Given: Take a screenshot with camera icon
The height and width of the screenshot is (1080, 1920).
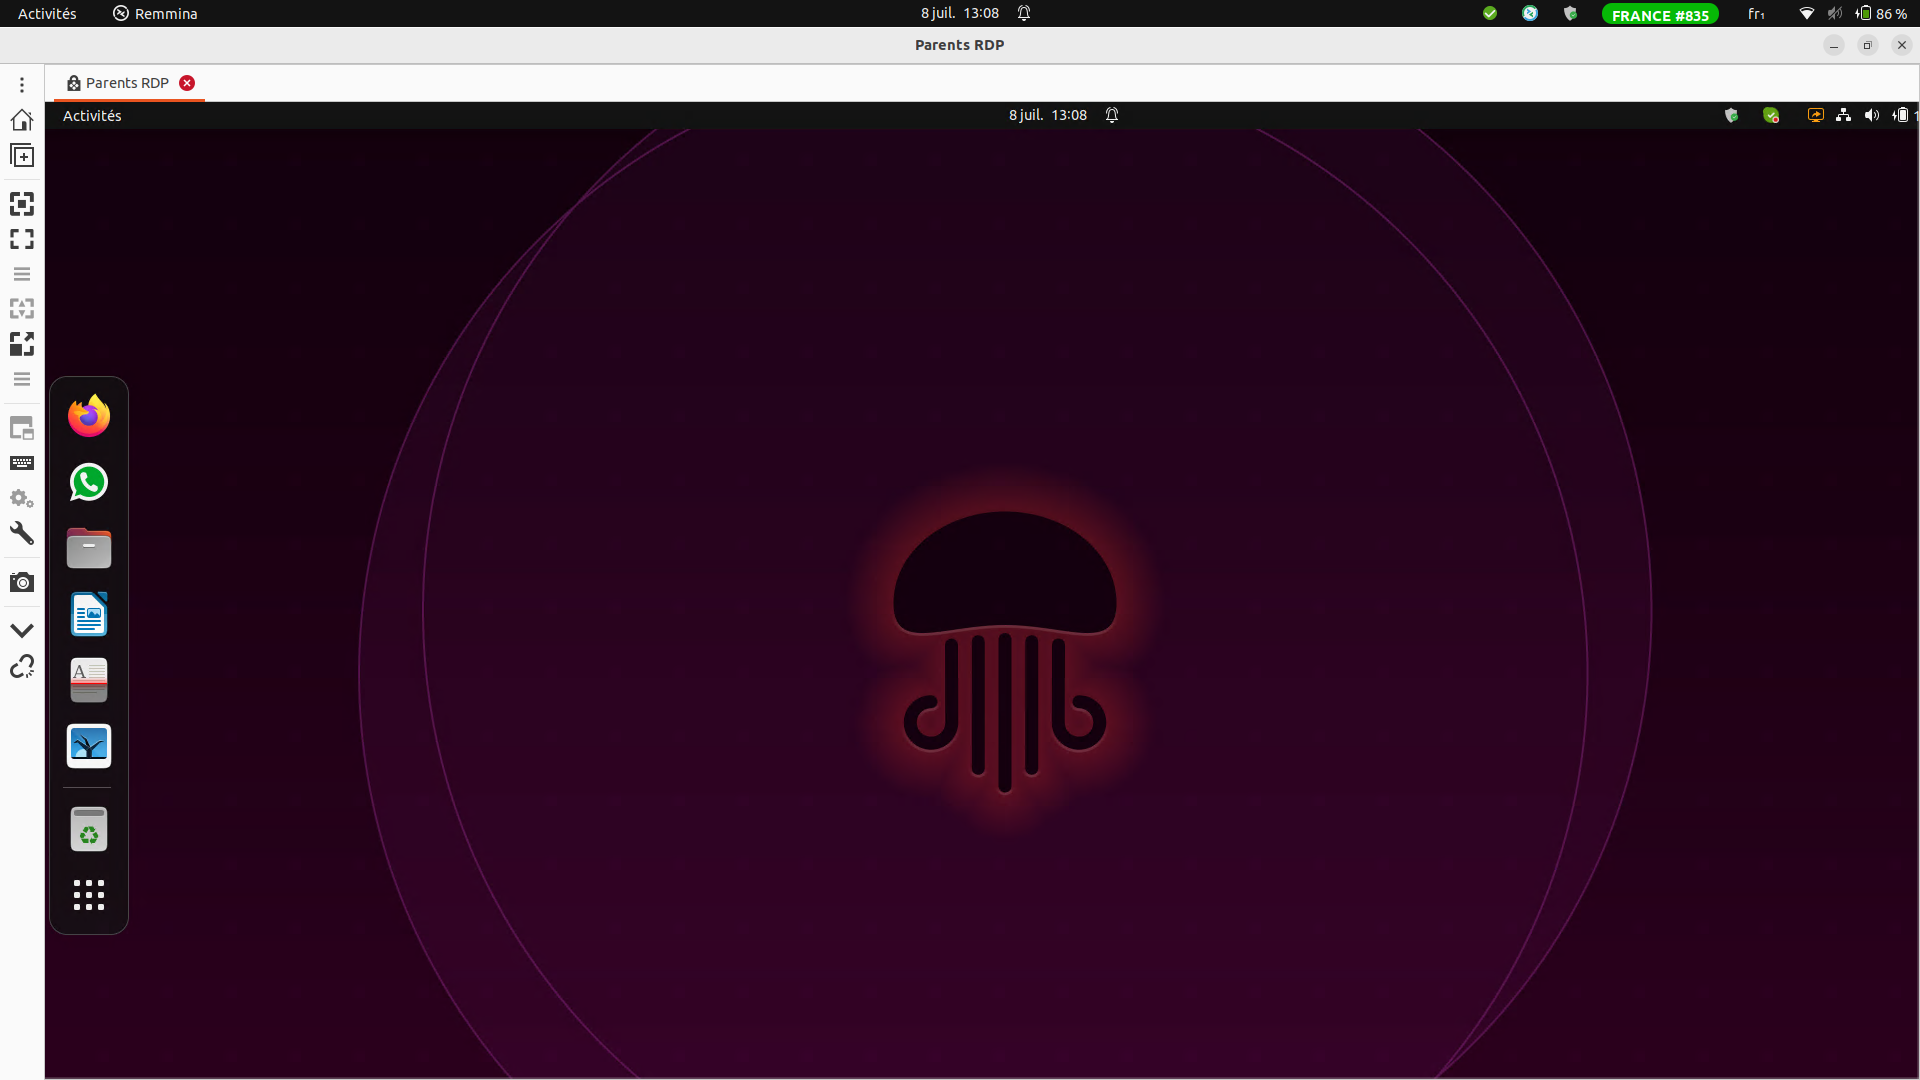Looking at the screenshot, I should 22,582.
